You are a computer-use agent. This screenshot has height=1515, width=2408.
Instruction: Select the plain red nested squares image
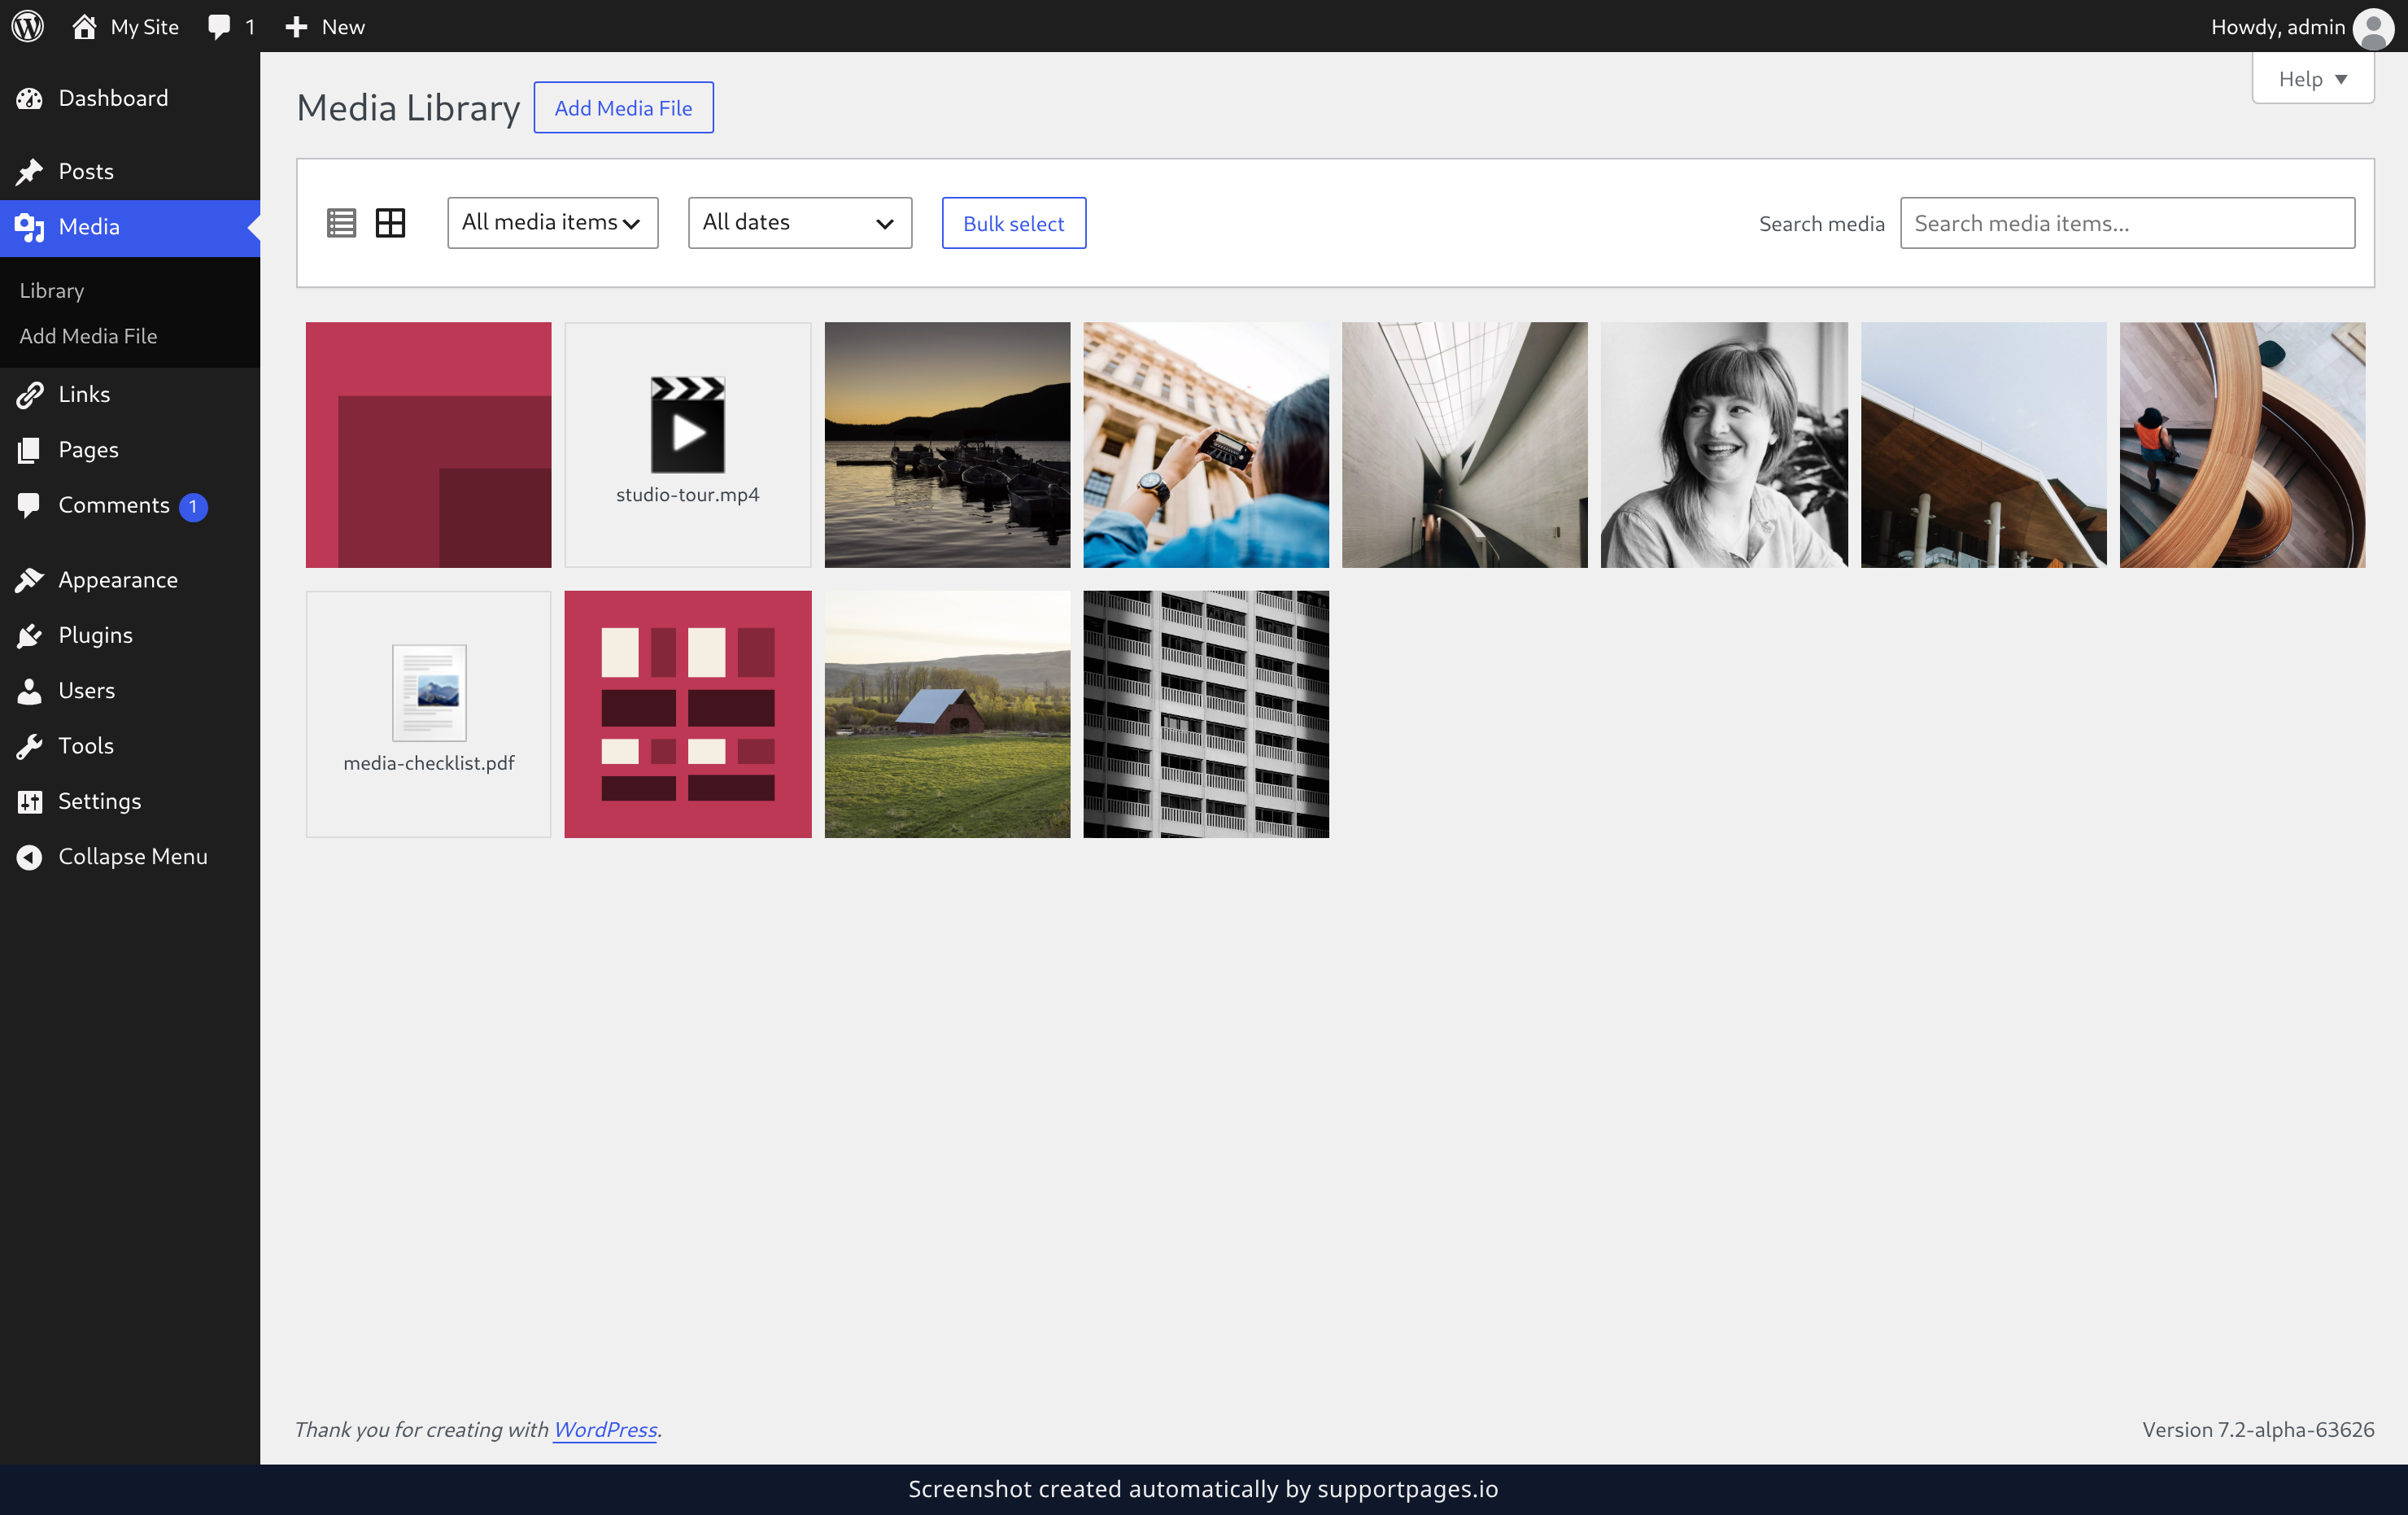428,445
